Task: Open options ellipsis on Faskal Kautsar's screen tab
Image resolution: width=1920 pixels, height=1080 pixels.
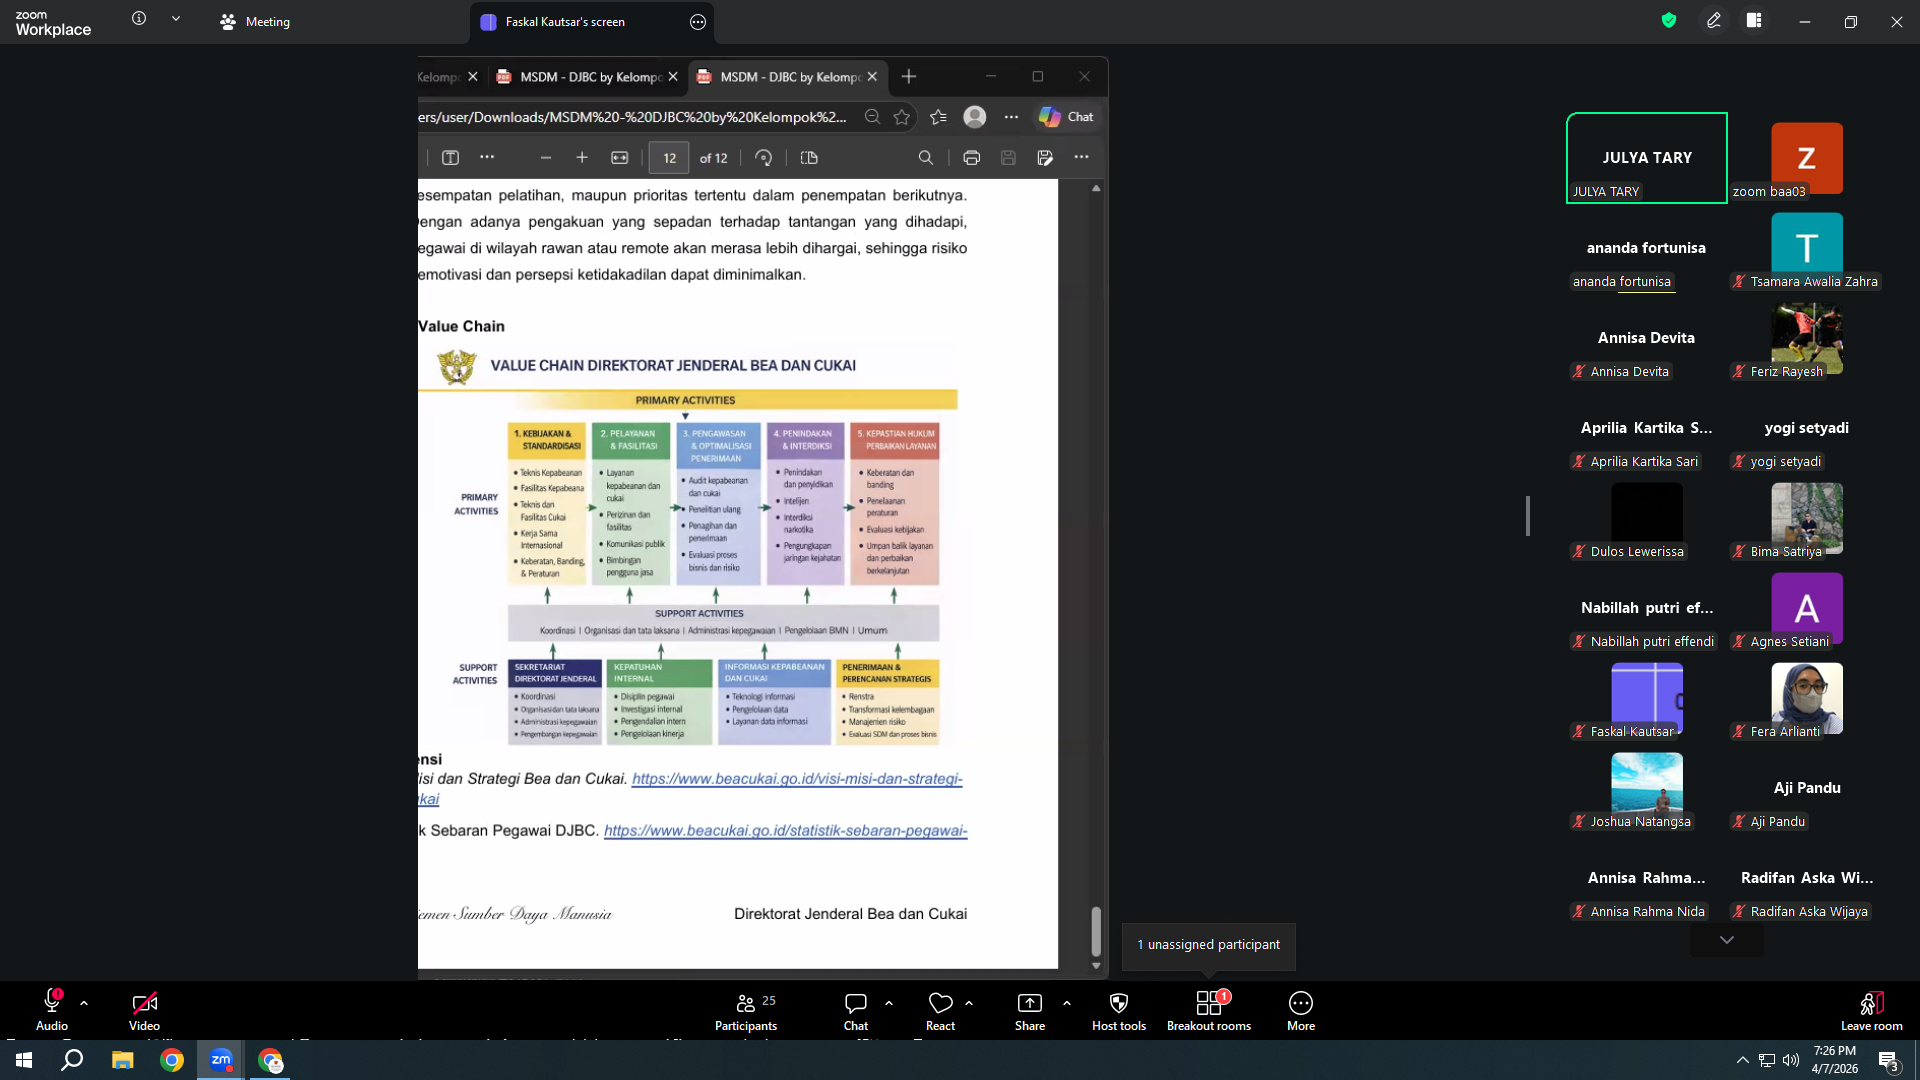Action: 698,22
